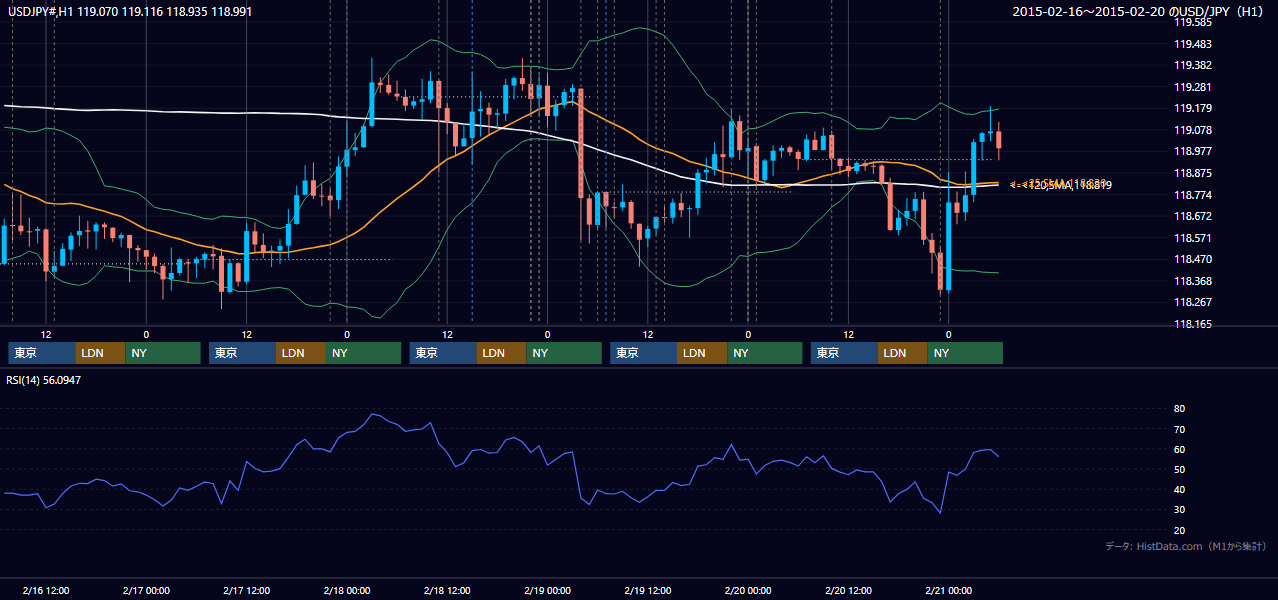The height and width of the screenshot is (600, 1278).
Task: Click price axis label 119.483
Action: click(1194, 44)
